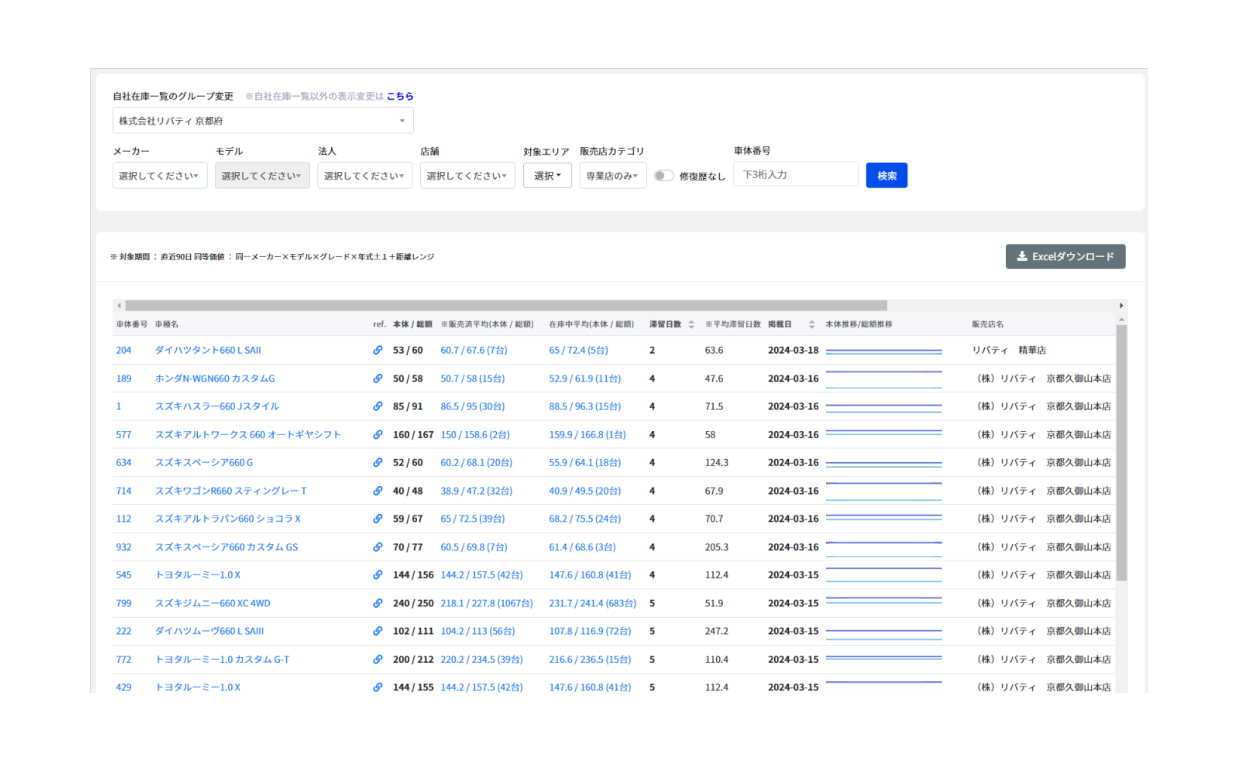Screen dimensions: 1240x760
Task: Click the 販売店名 column header
Action: pyautogui.click(x=988, y=324)
